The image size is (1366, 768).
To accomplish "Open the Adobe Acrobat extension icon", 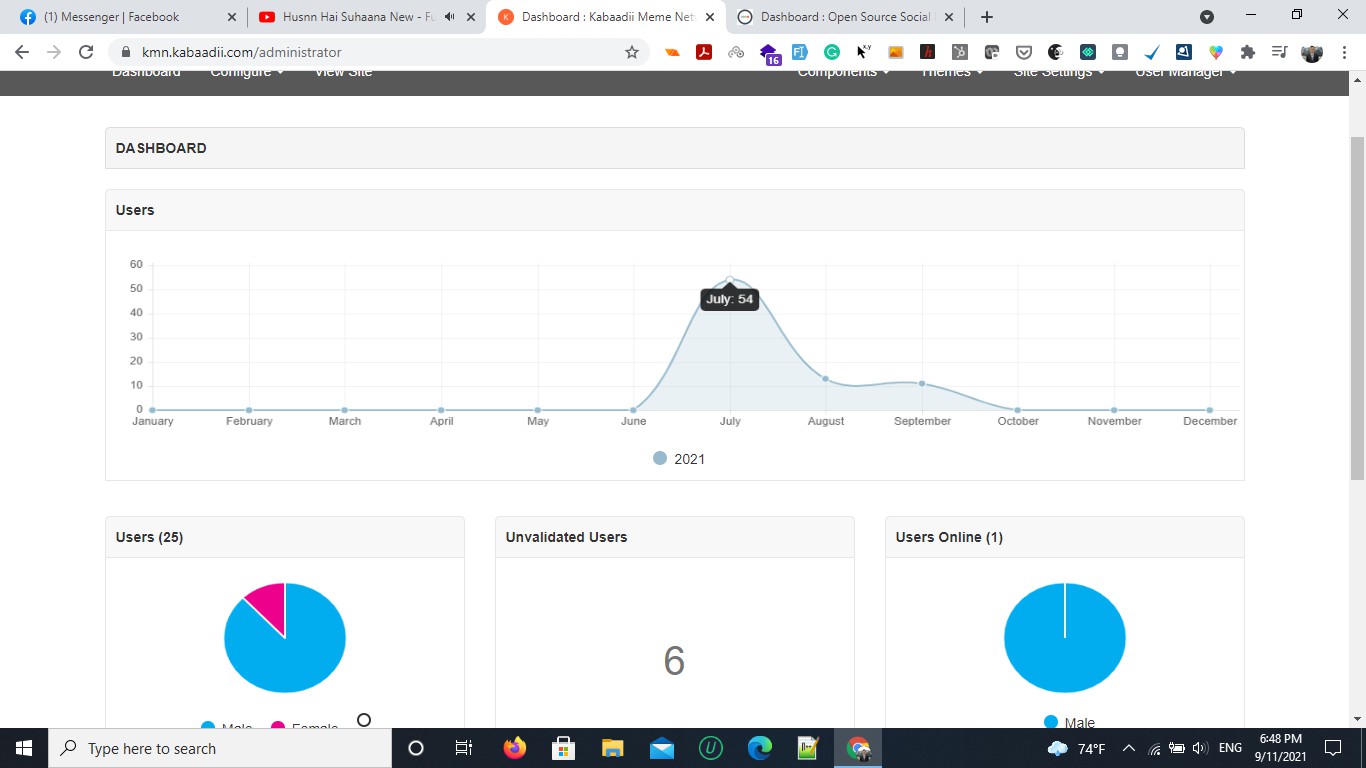I will coord(704,52).
